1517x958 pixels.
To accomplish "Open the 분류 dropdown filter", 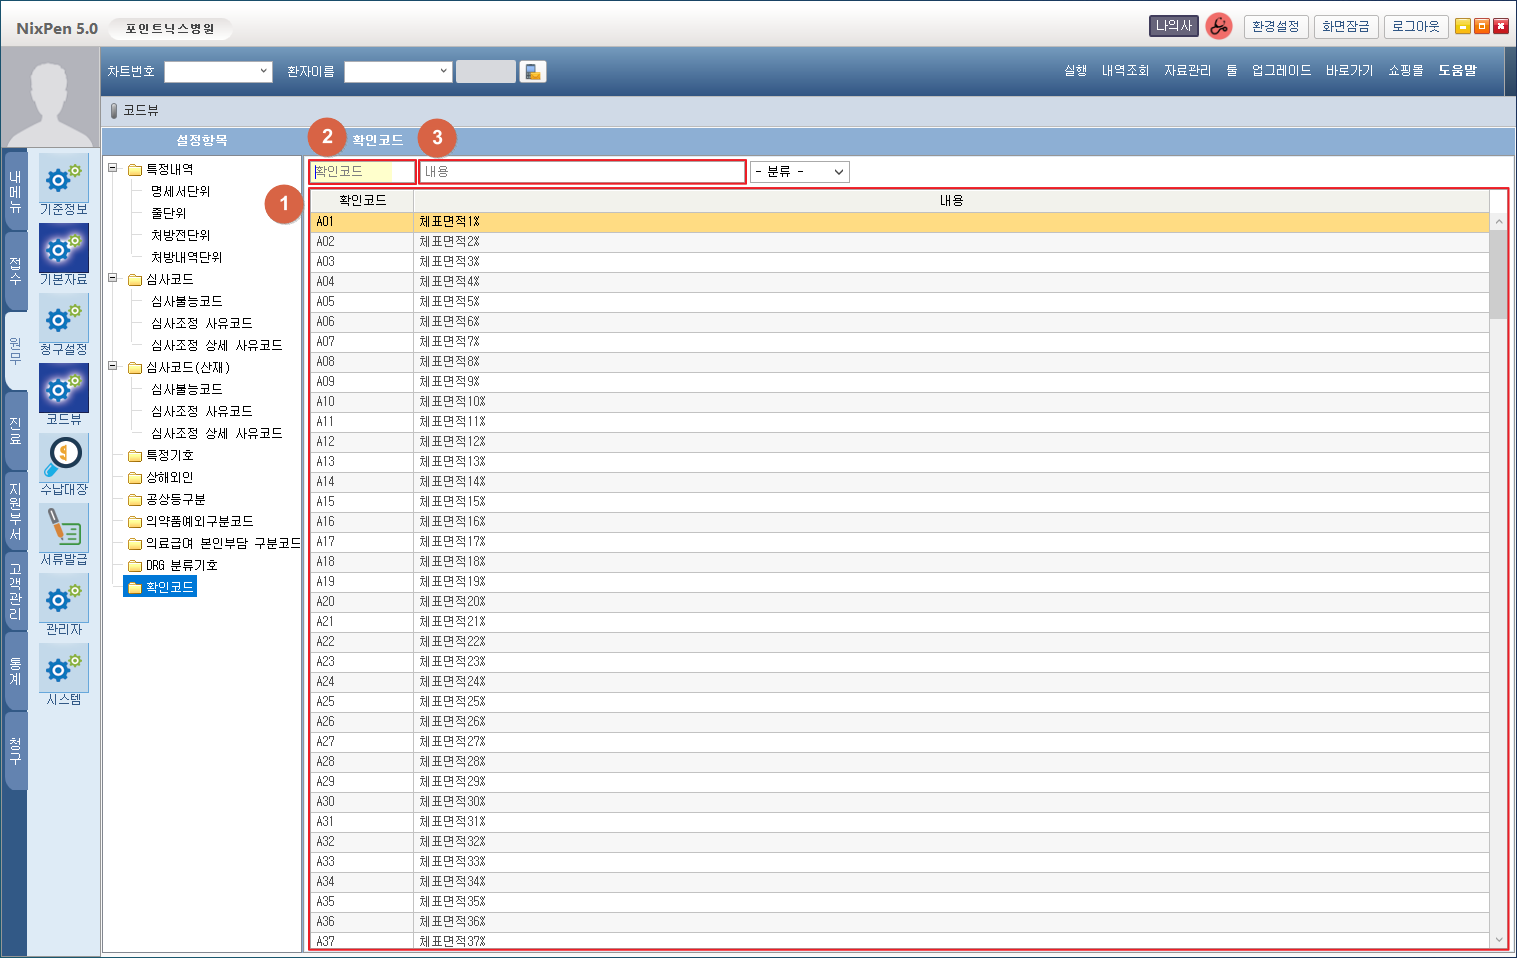I will click(799, 172).
